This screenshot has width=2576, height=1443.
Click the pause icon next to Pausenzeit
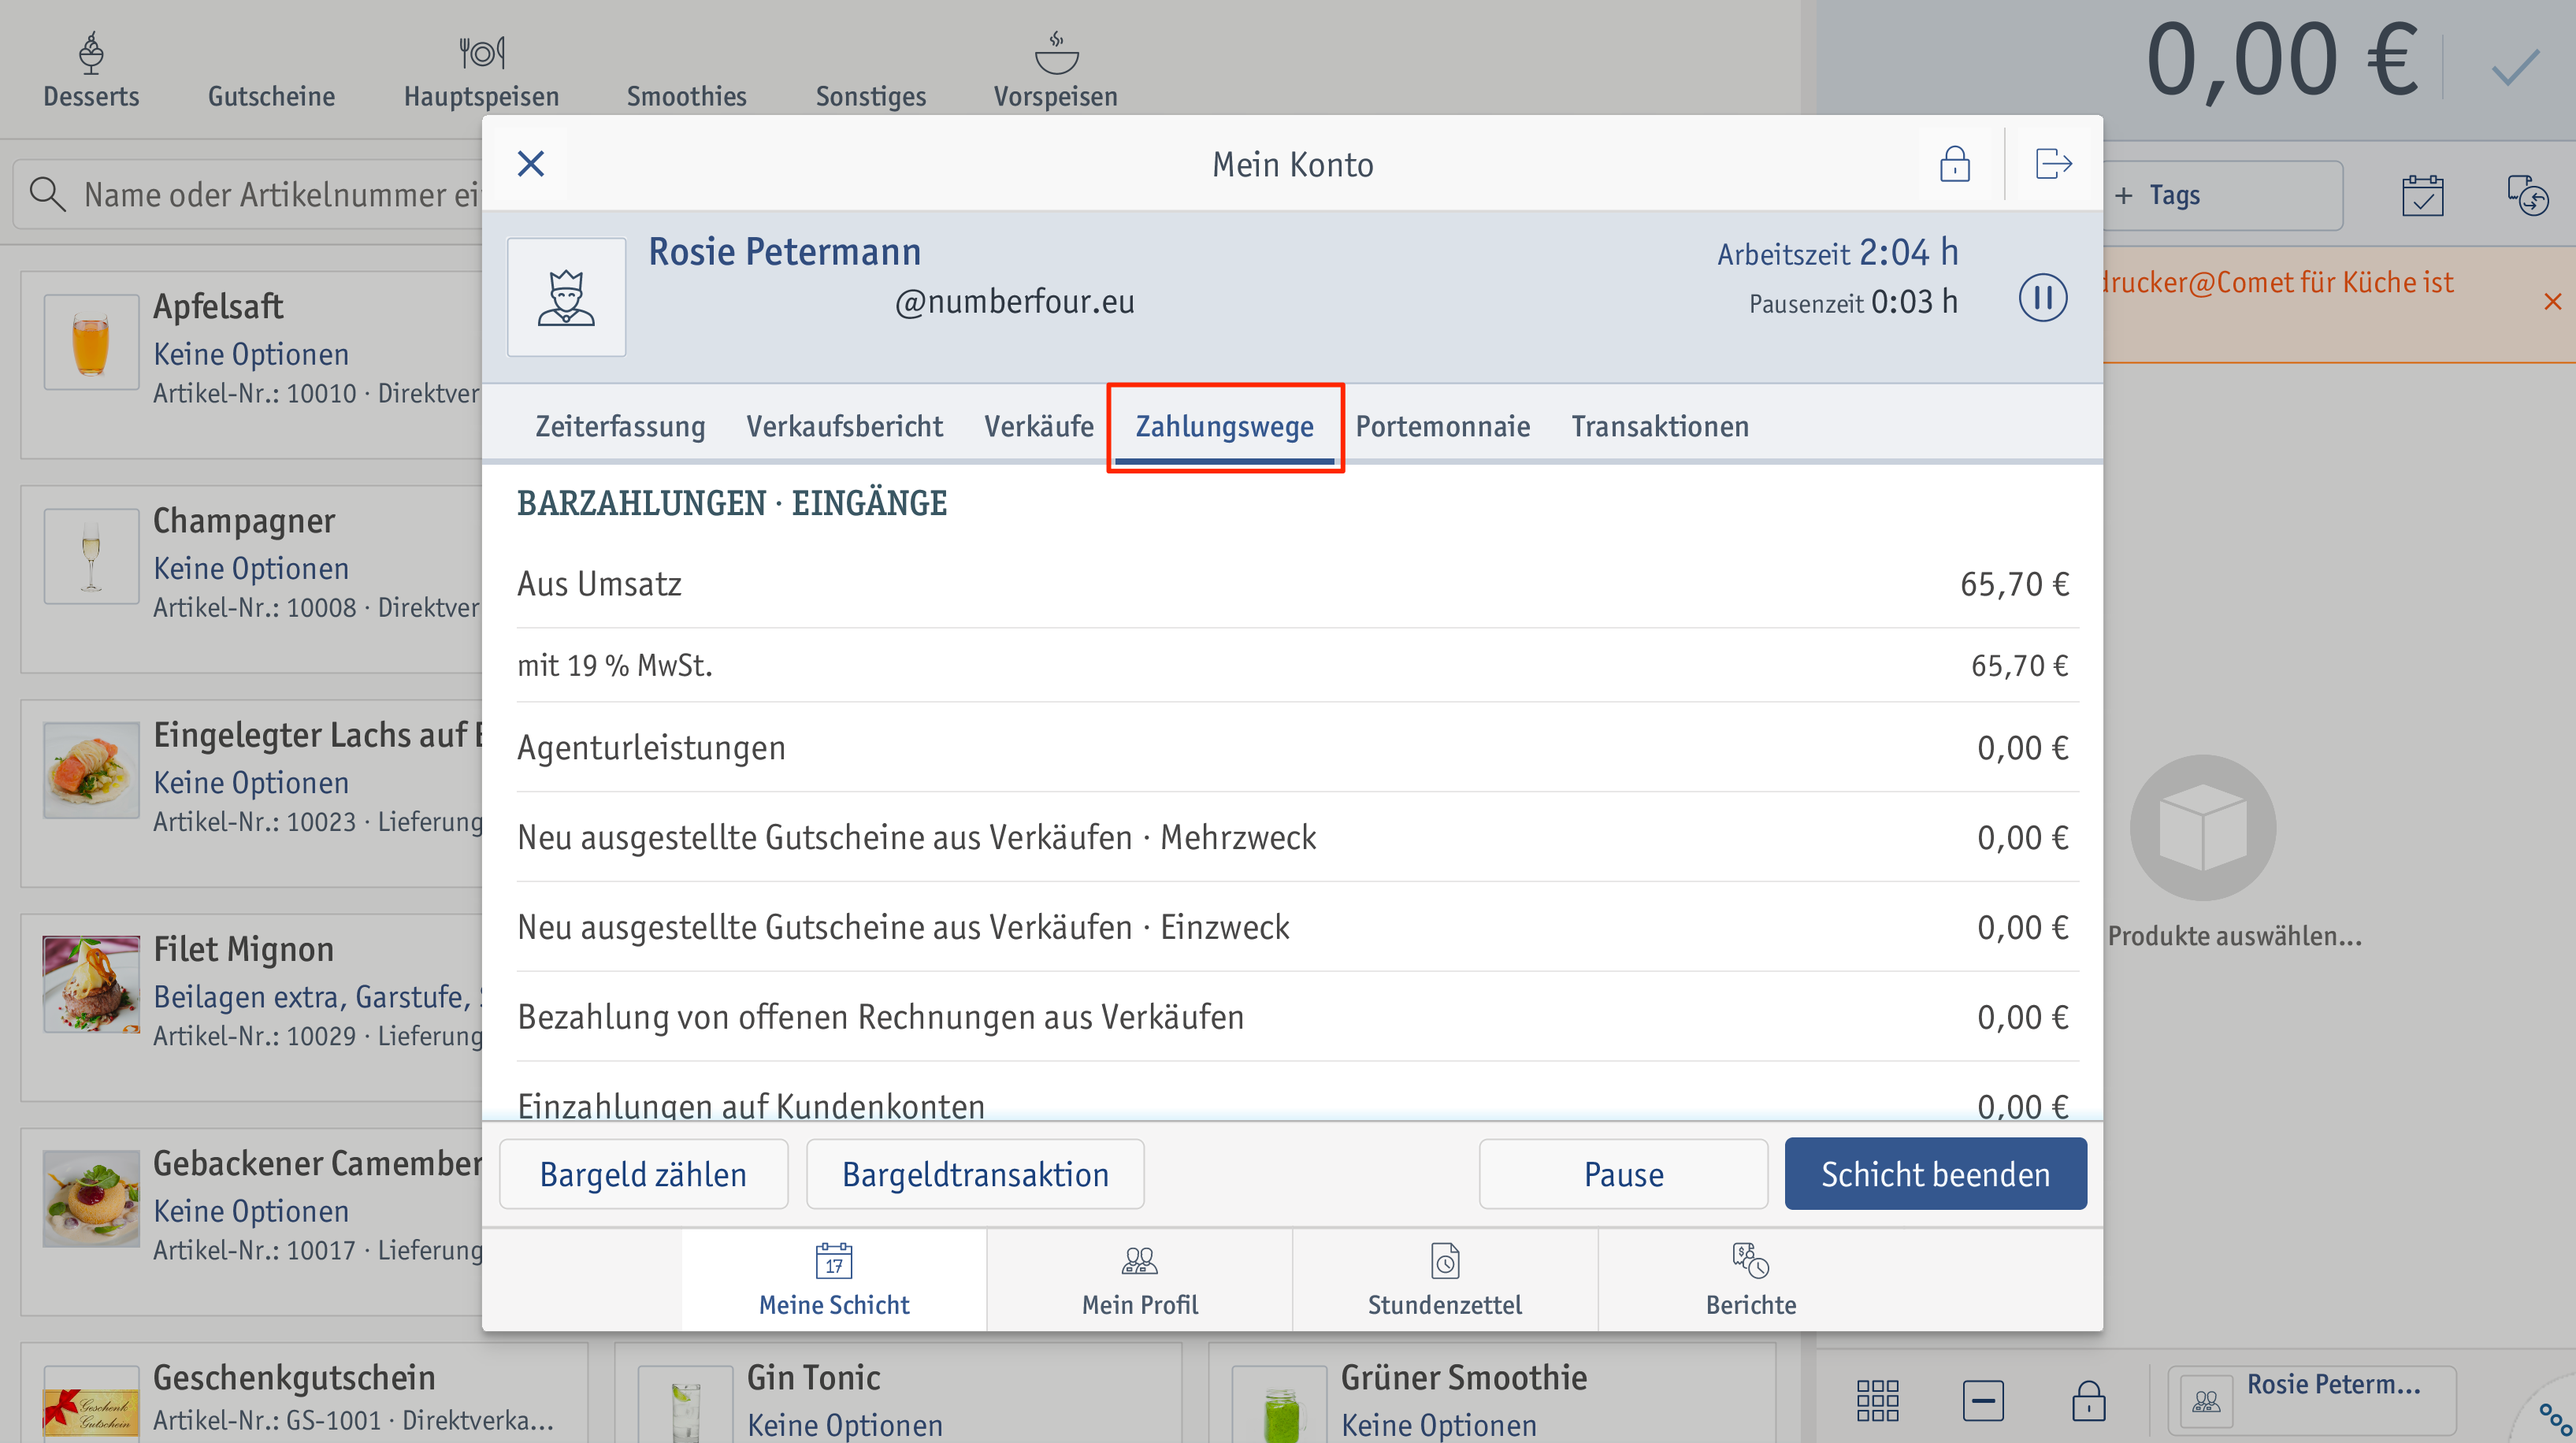coord(2042,297)
